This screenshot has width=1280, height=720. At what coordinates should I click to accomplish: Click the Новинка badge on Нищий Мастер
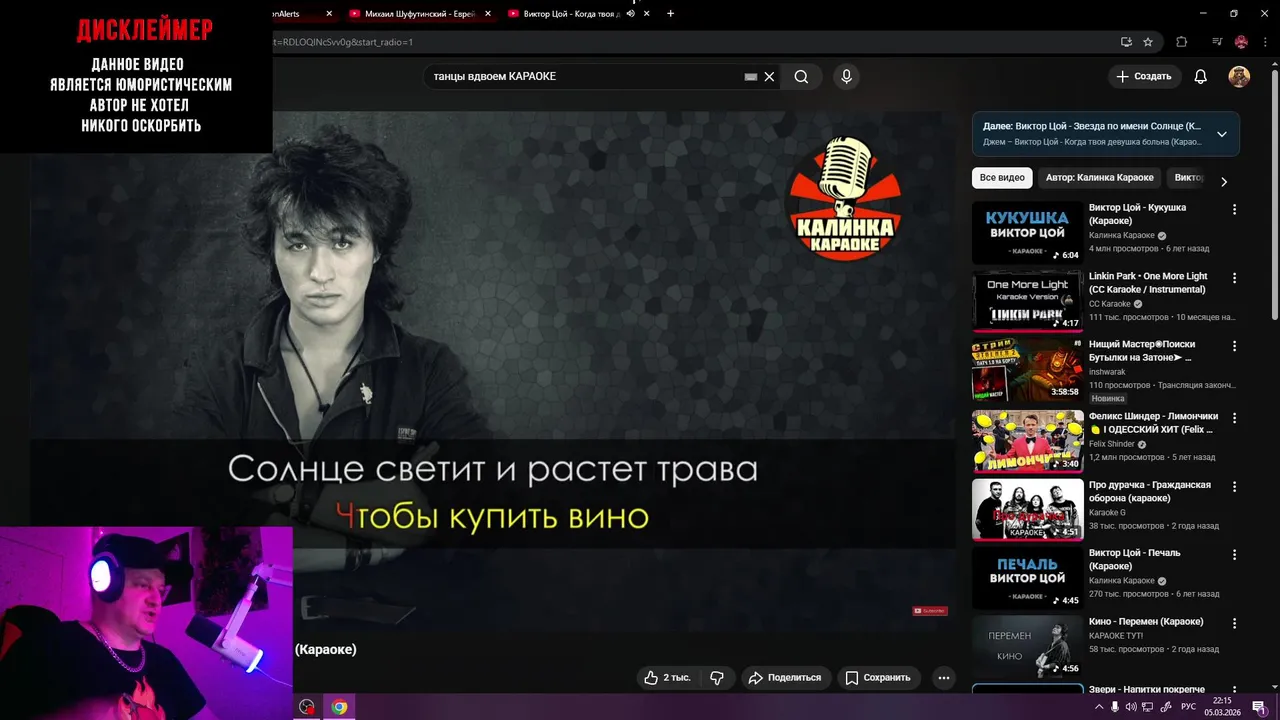click(1108, 398)
